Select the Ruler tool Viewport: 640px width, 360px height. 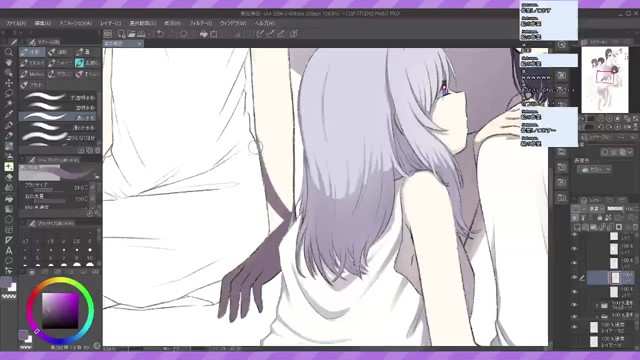coord(9,240)
